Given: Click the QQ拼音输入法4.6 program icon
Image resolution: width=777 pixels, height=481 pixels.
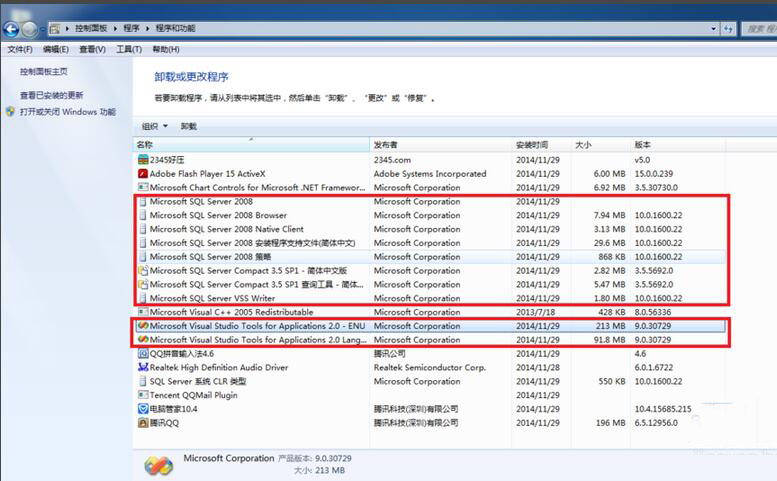Looking at the screenshot, I should [x=143, y=354].
